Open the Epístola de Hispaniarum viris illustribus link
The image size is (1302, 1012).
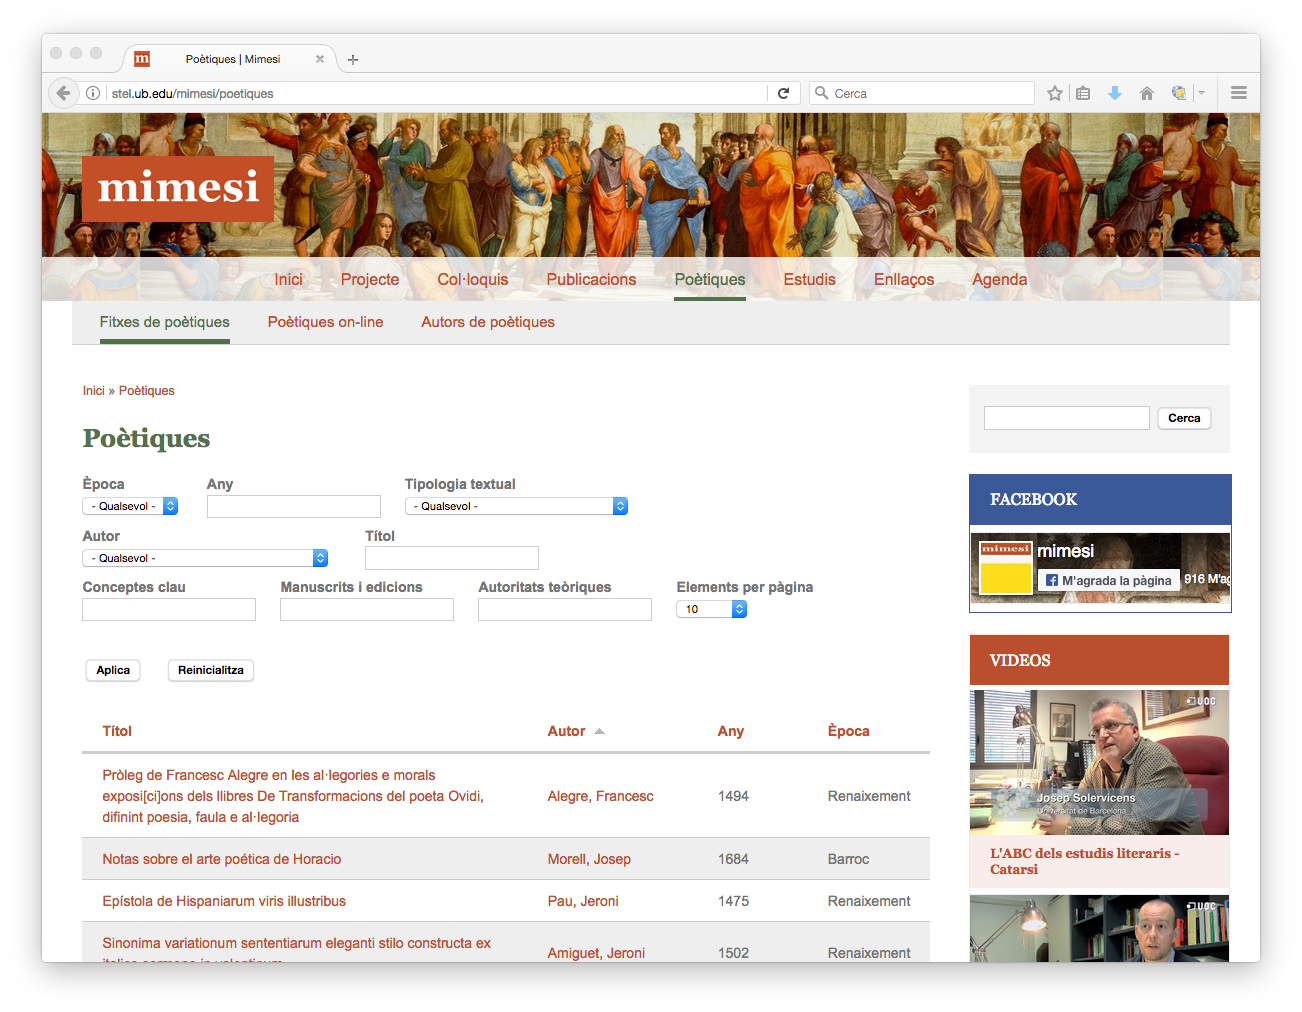224,901
